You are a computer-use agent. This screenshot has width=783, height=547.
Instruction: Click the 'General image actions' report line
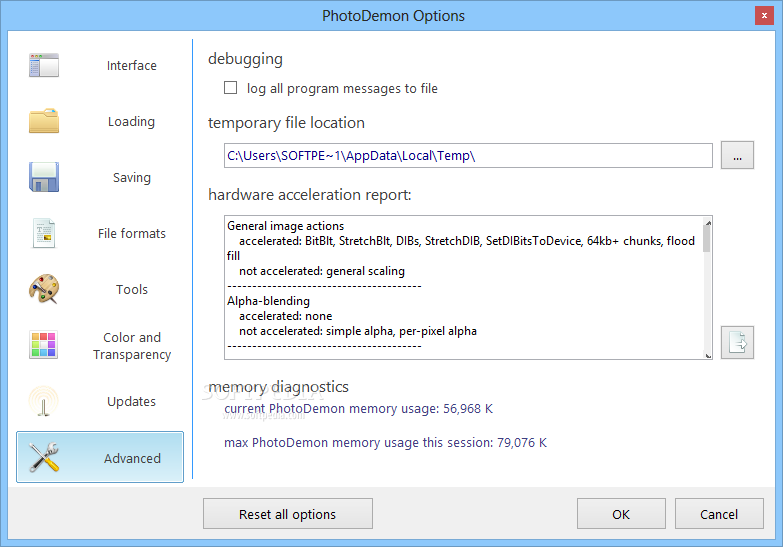coord(286,226)
